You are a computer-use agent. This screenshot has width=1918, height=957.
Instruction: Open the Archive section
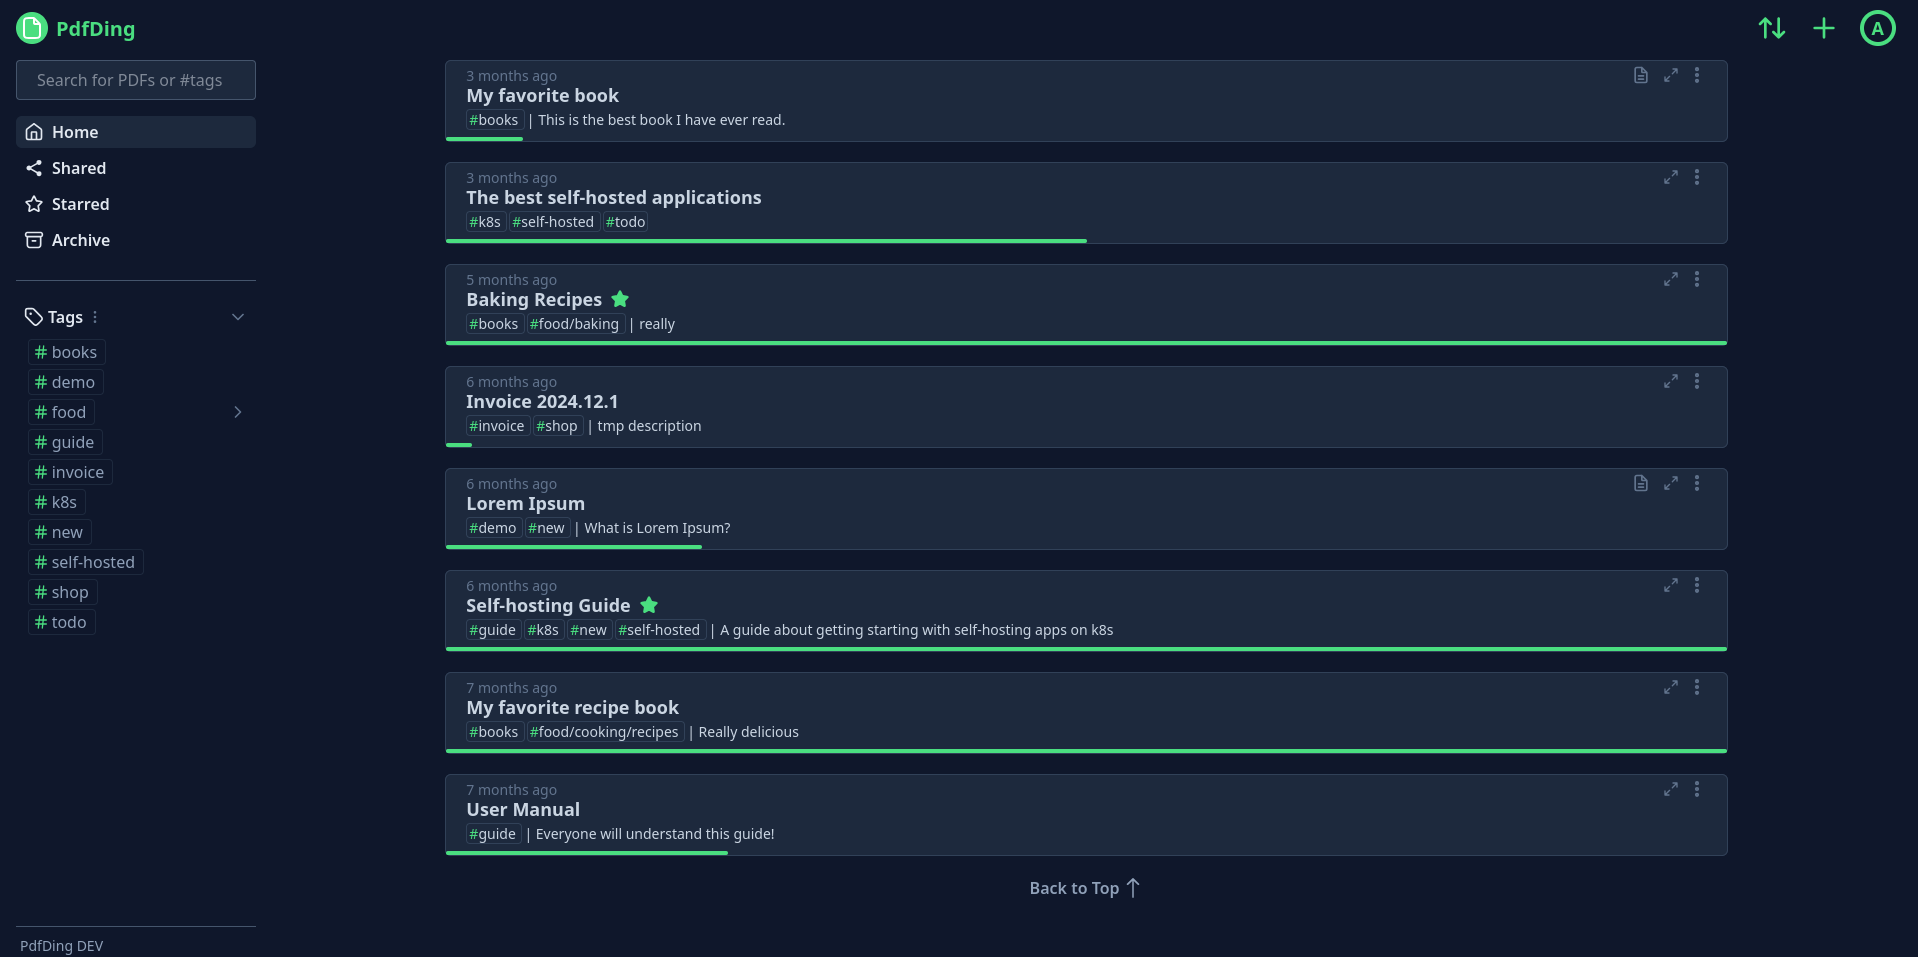(x=80, y=240)
